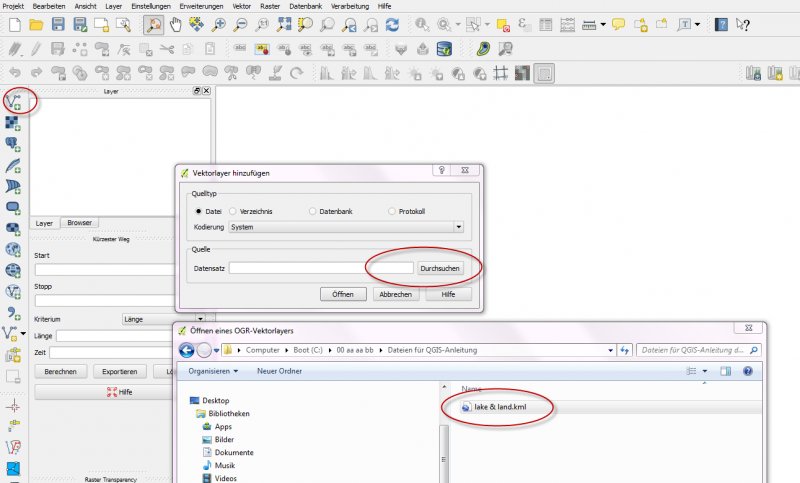Click the Durchsuchen button
This screenshot has width=800, height=483.
point(440,268)
